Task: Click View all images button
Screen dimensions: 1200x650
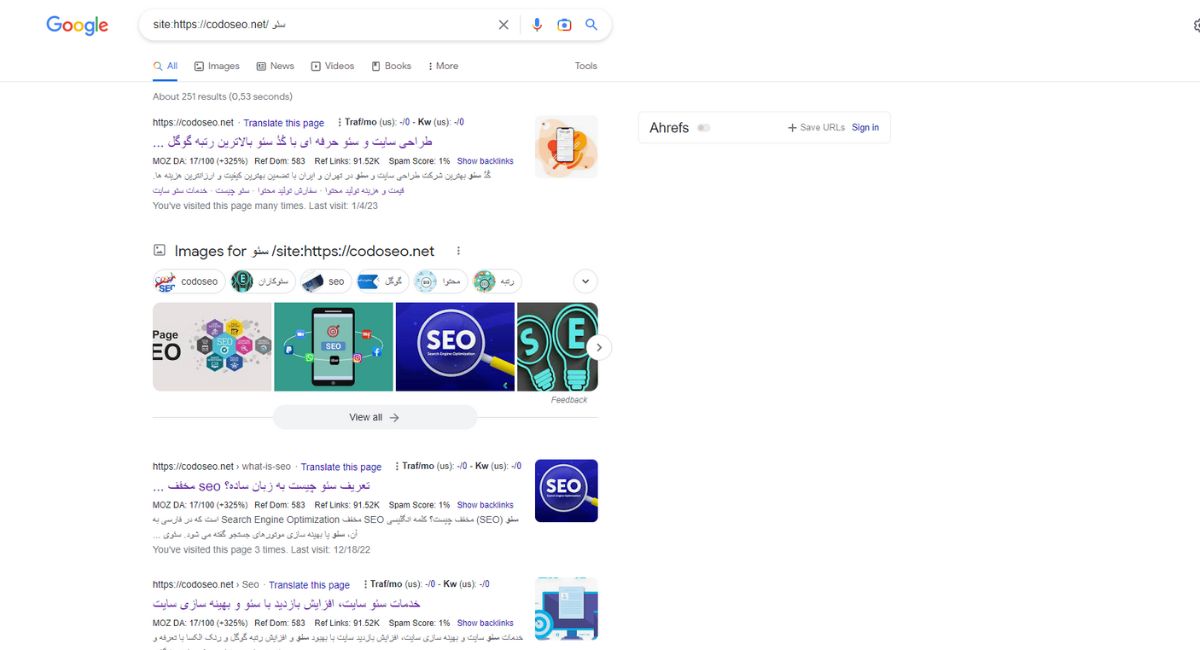Action: click(375, 417)
